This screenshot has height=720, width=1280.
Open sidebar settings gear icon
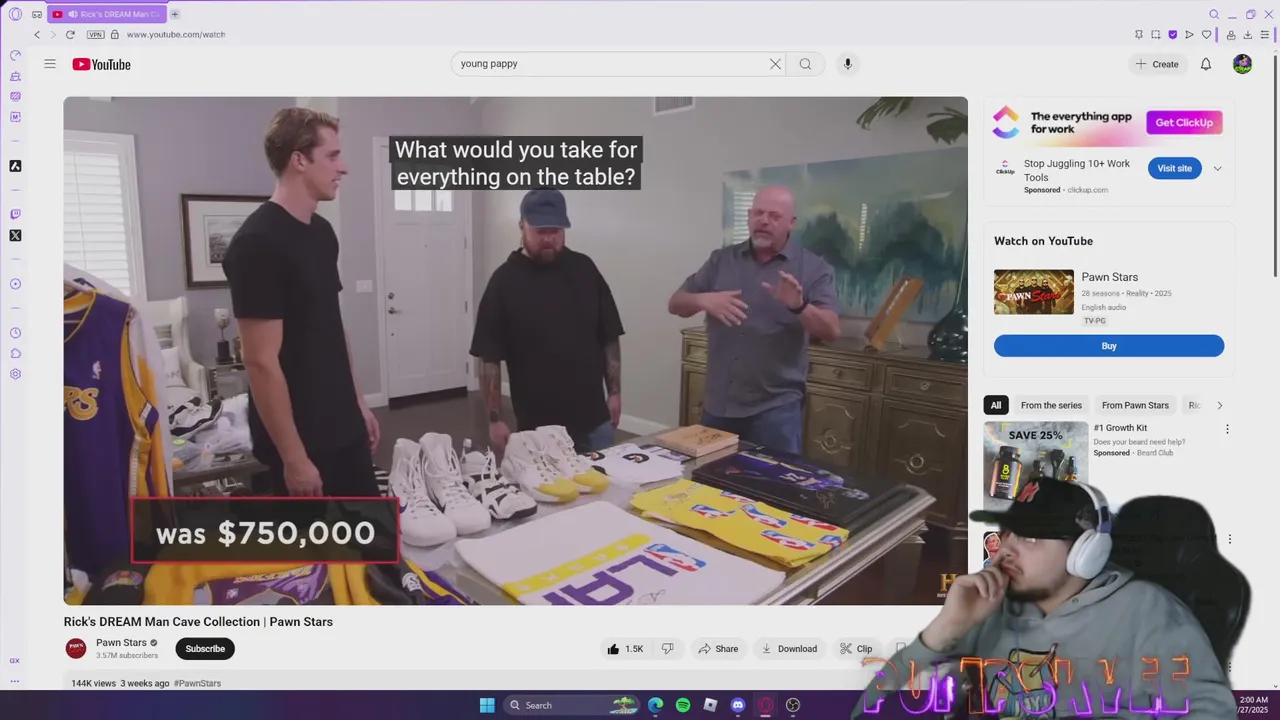point(15,374)
